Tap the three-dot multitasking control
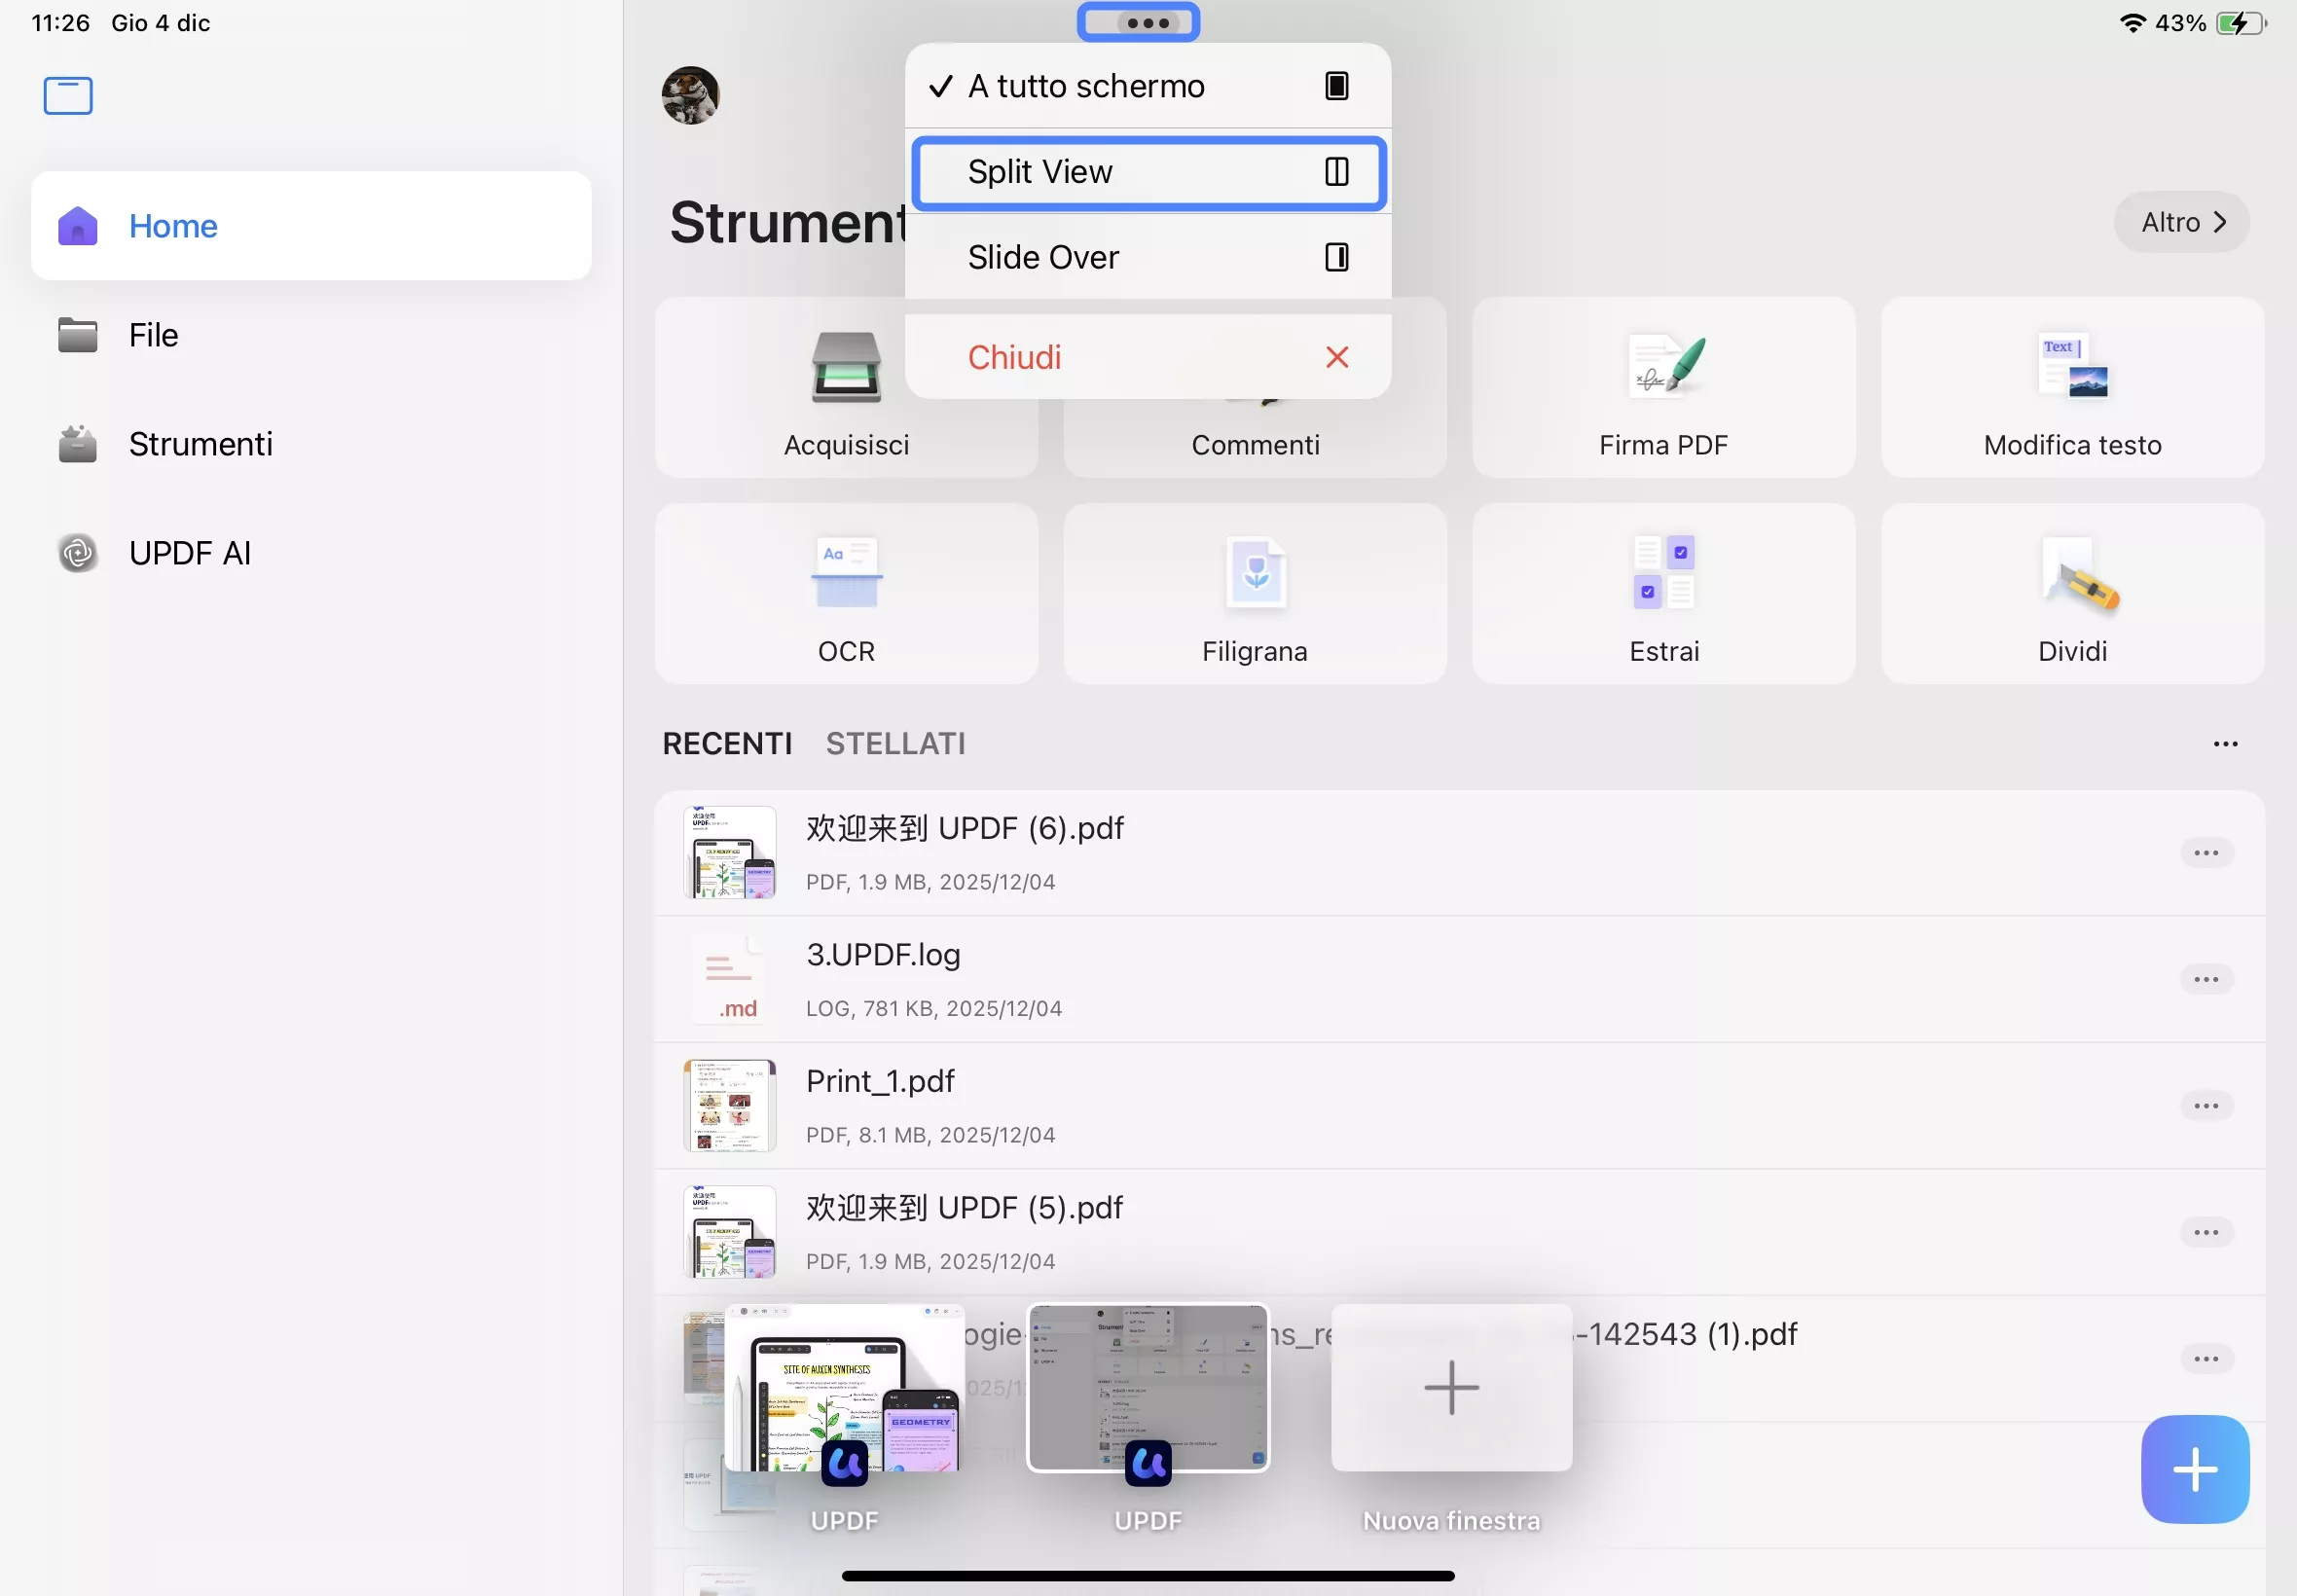The width and height of the screenshot is (2297, 1596). 1138,22
